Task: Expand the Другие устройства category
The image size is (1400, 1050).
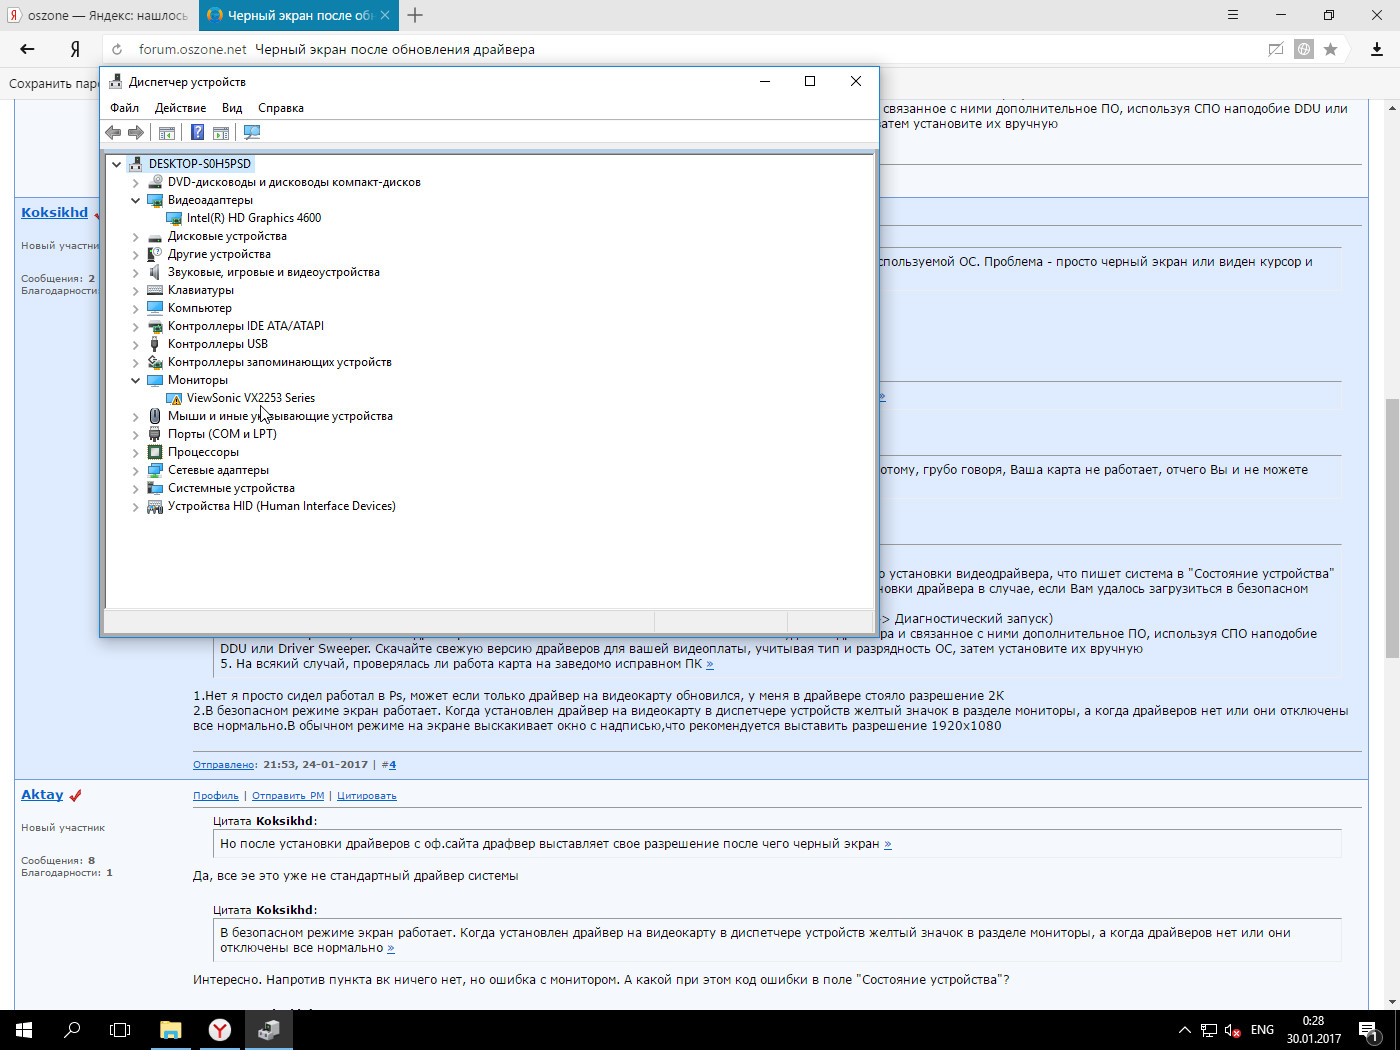Action: point(136,254)
